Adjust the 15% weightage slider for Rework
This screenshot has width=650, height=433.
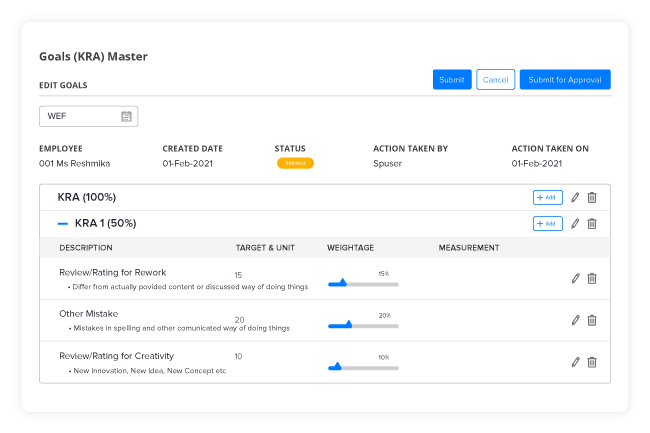tap(342, 284)
